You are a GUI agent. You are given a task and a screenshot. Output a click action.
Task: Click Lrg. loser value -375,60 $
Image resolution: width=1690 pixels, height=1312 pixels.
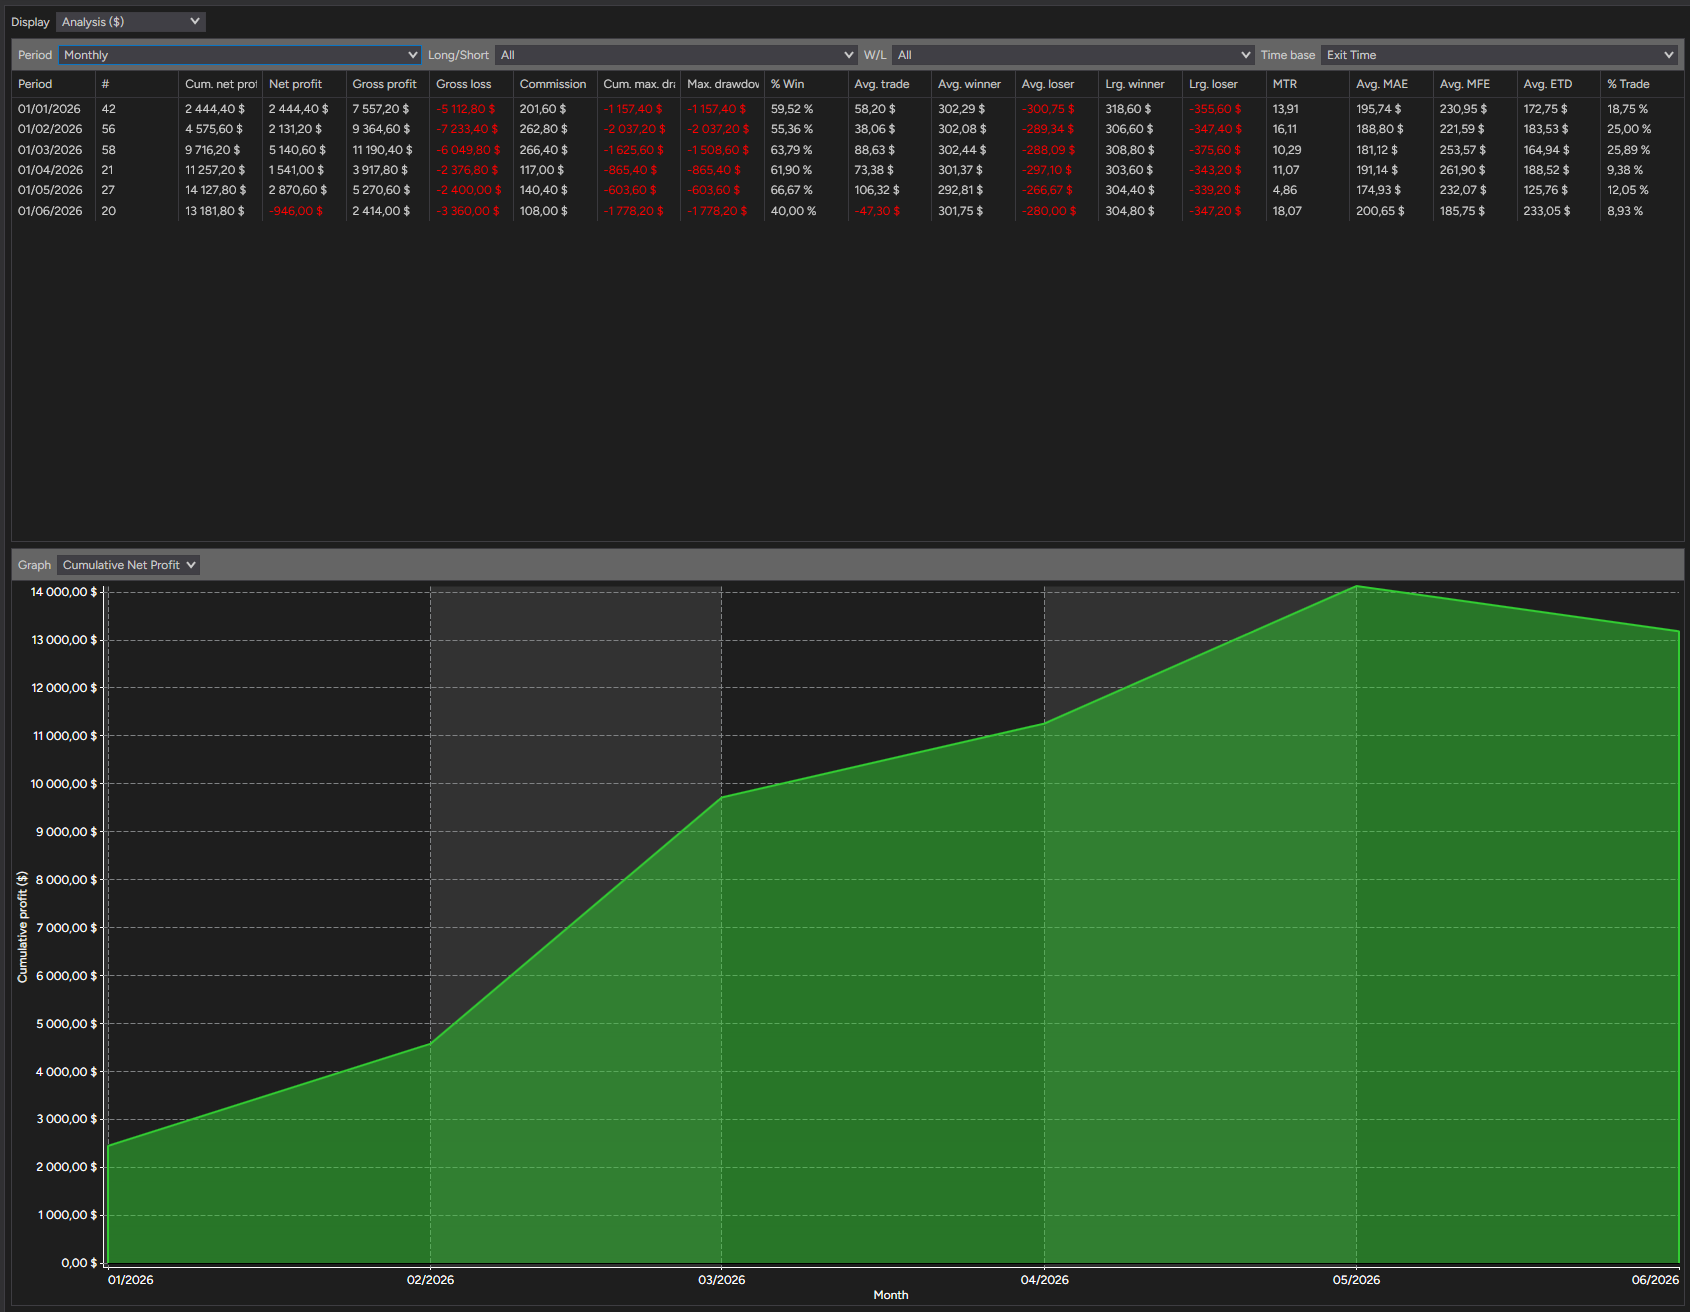[1214, 150]
